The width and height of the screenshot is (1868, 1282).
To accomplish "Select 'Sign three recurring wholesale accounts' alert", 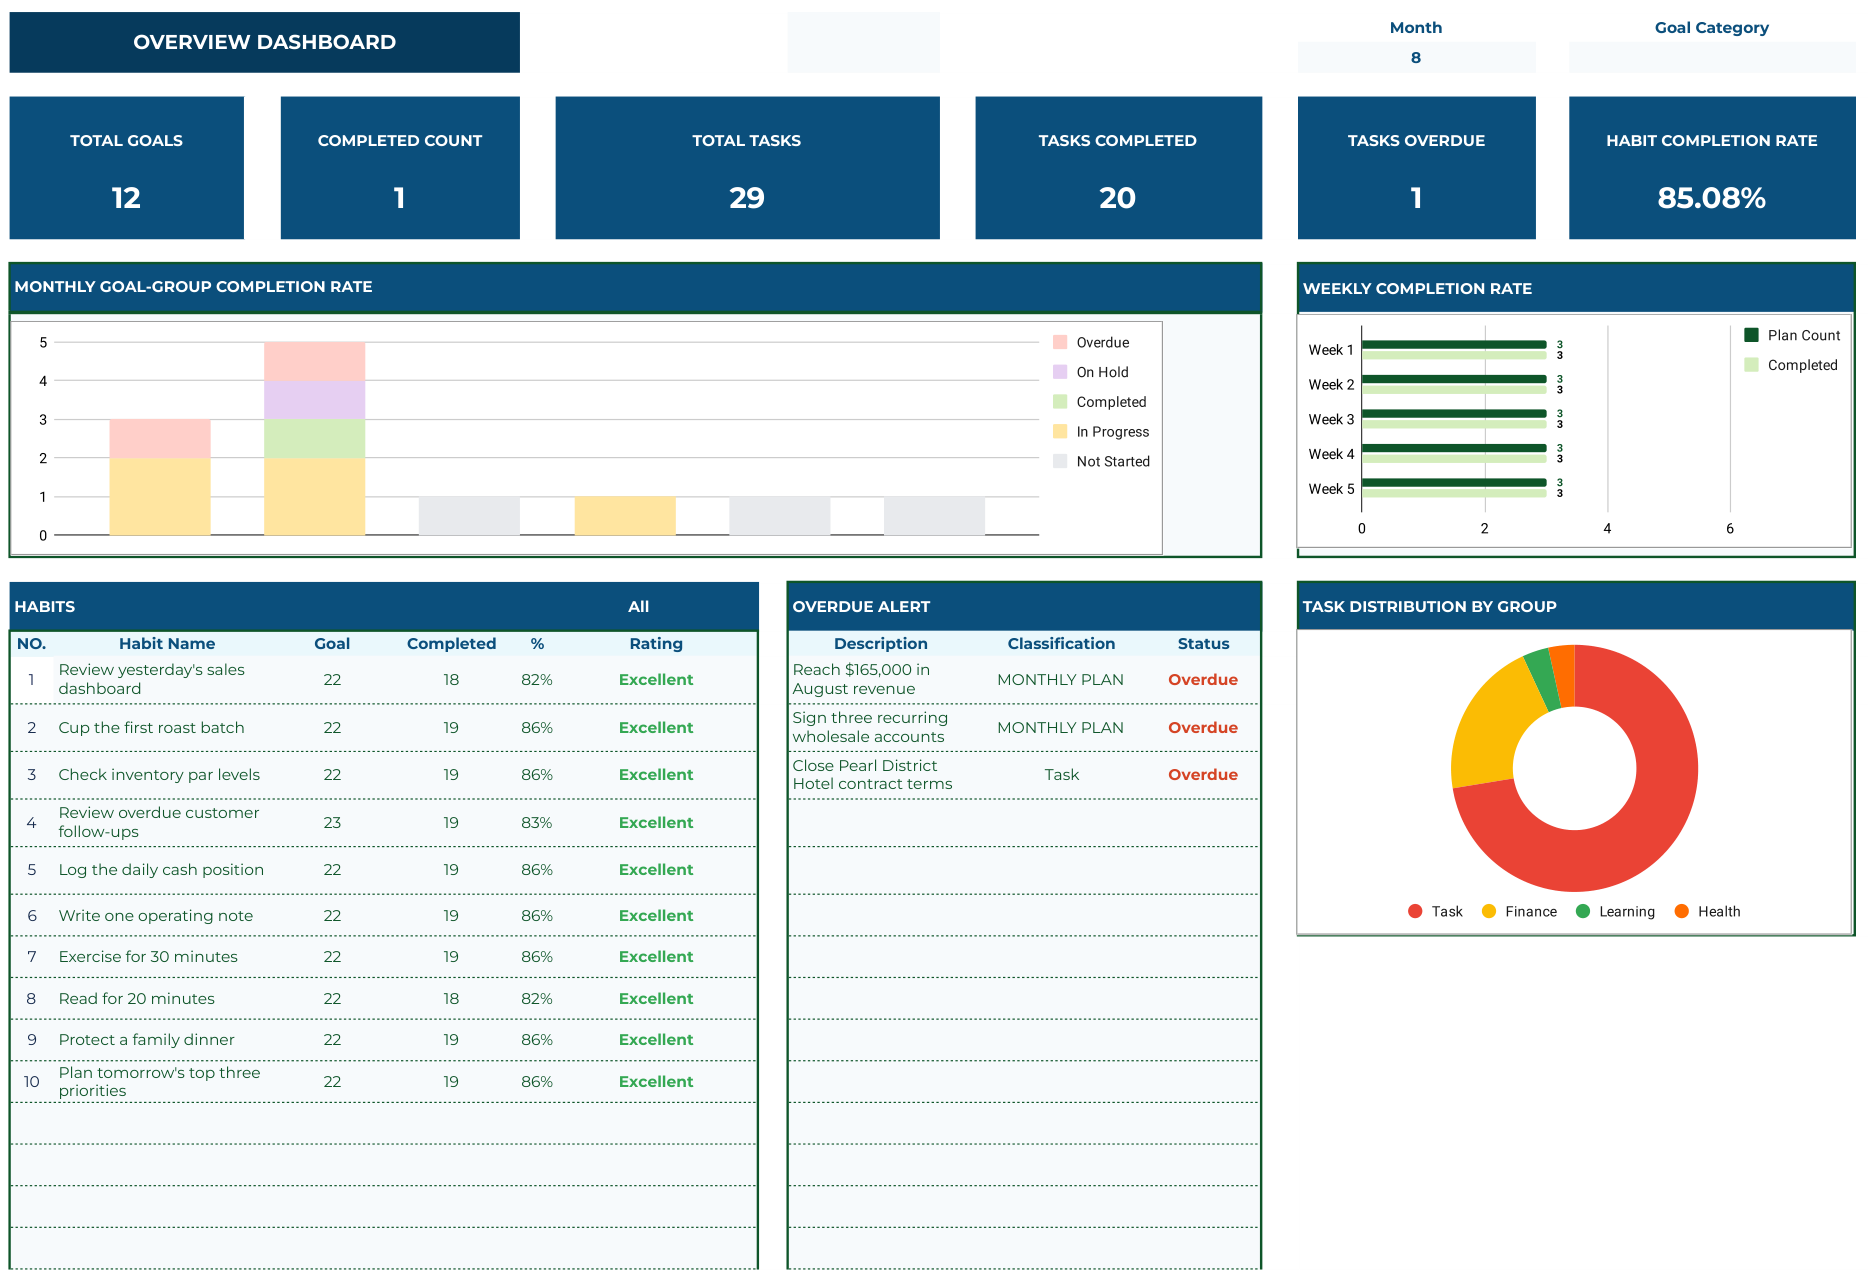I will [x=870, y=727].
